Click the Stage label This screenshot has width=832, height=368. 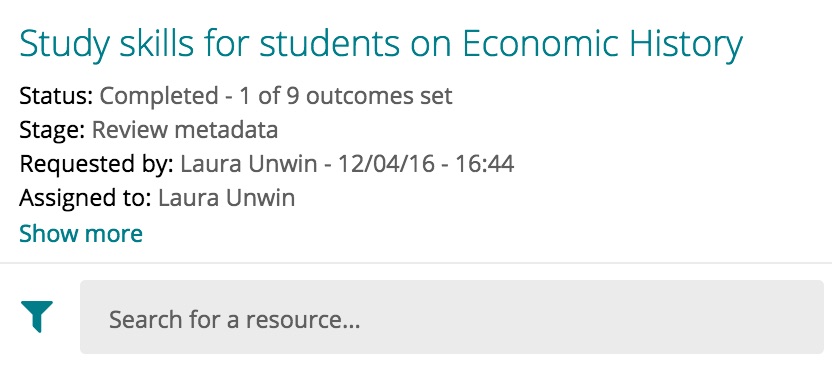click(x=52, y=130)
